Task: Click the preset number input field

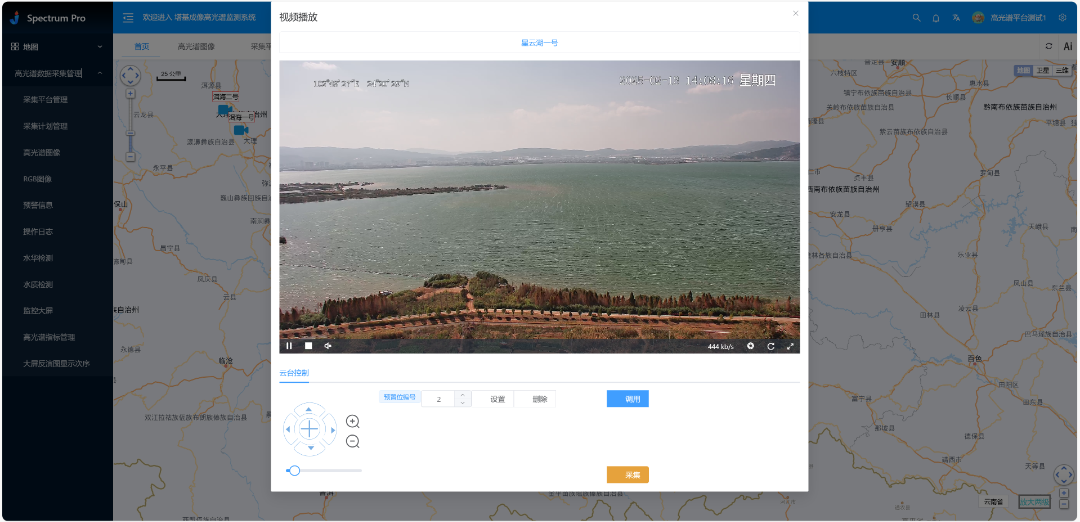Action: 439,399
